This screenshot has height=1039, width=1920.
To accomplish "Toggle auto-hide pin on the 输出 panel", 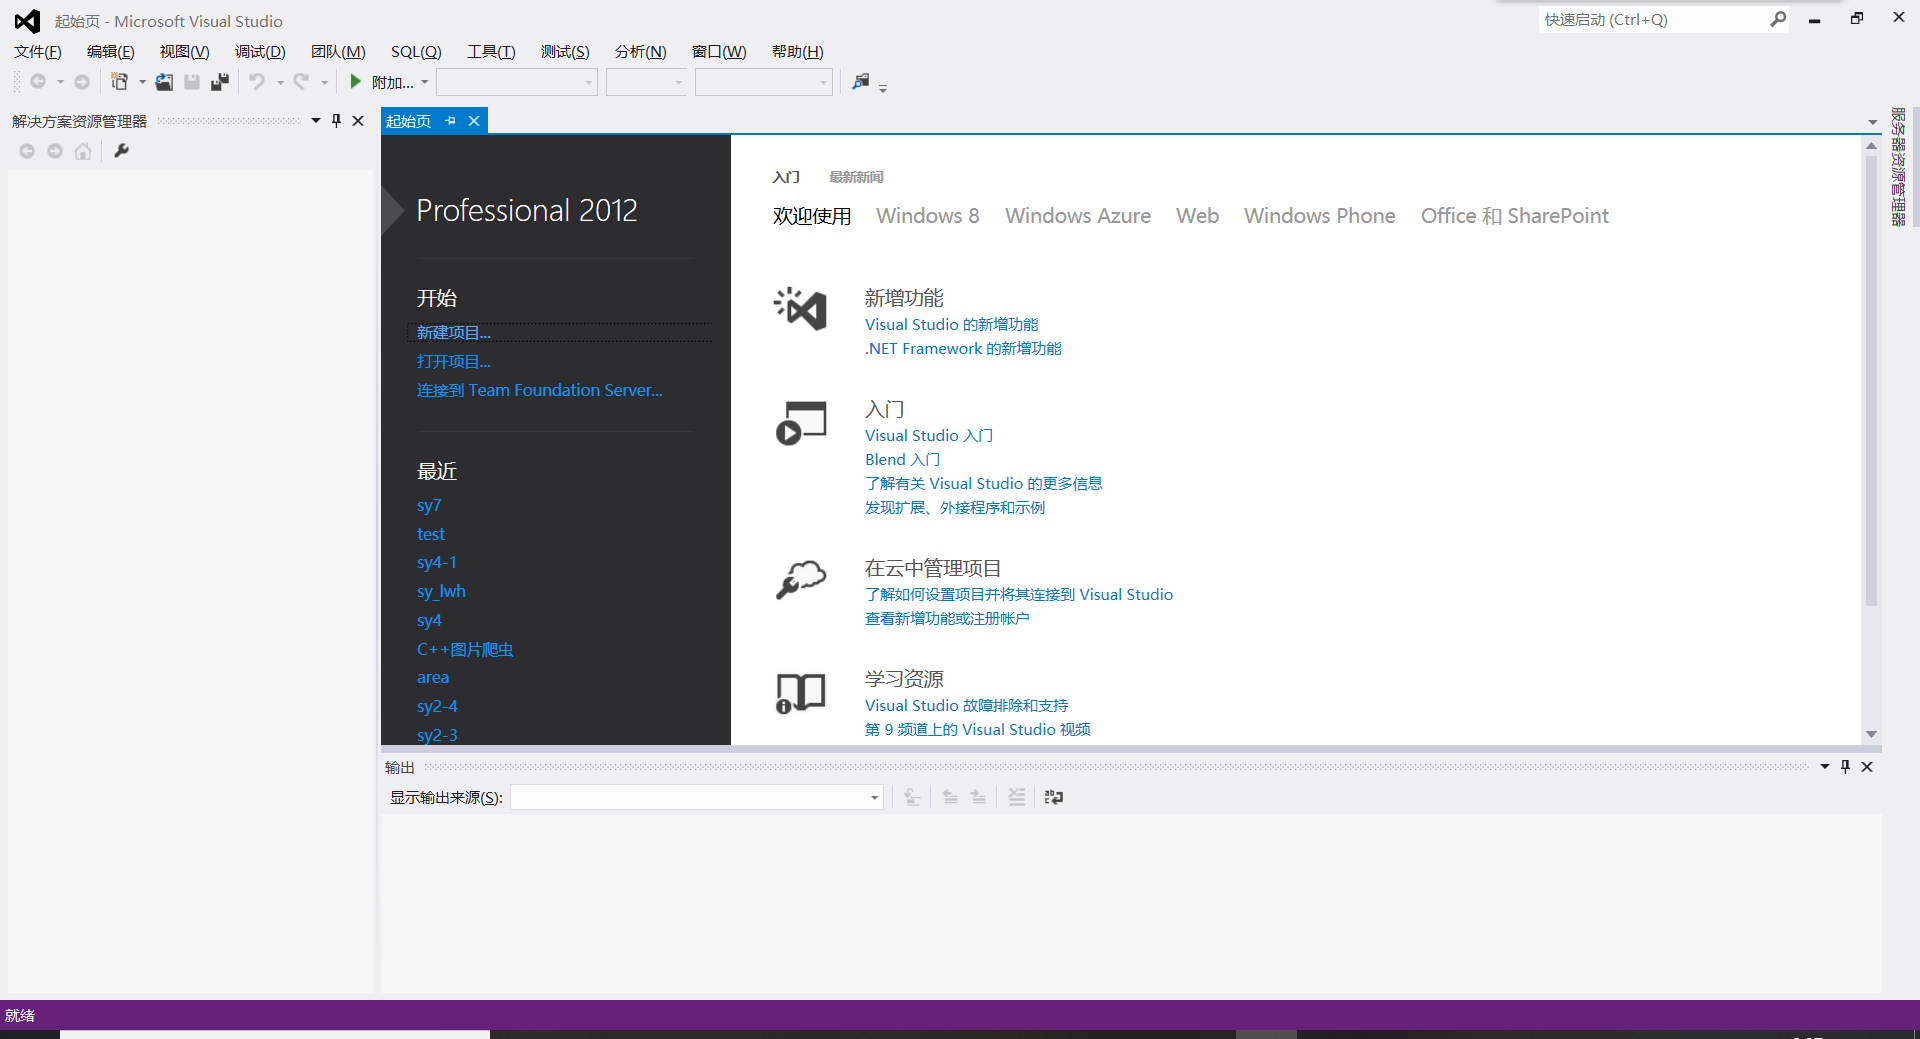I will point(1845,767).
